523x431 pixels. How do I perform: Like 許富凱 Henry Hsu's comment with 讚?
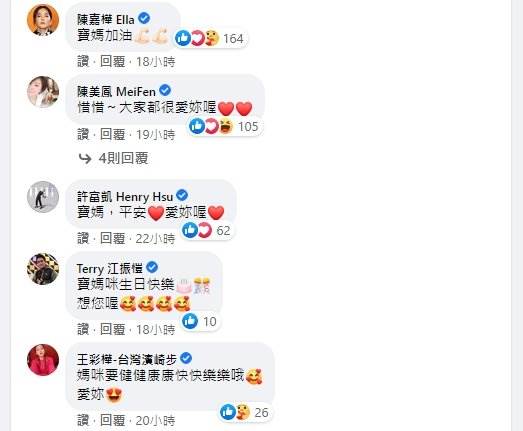[x=83, y=239]
